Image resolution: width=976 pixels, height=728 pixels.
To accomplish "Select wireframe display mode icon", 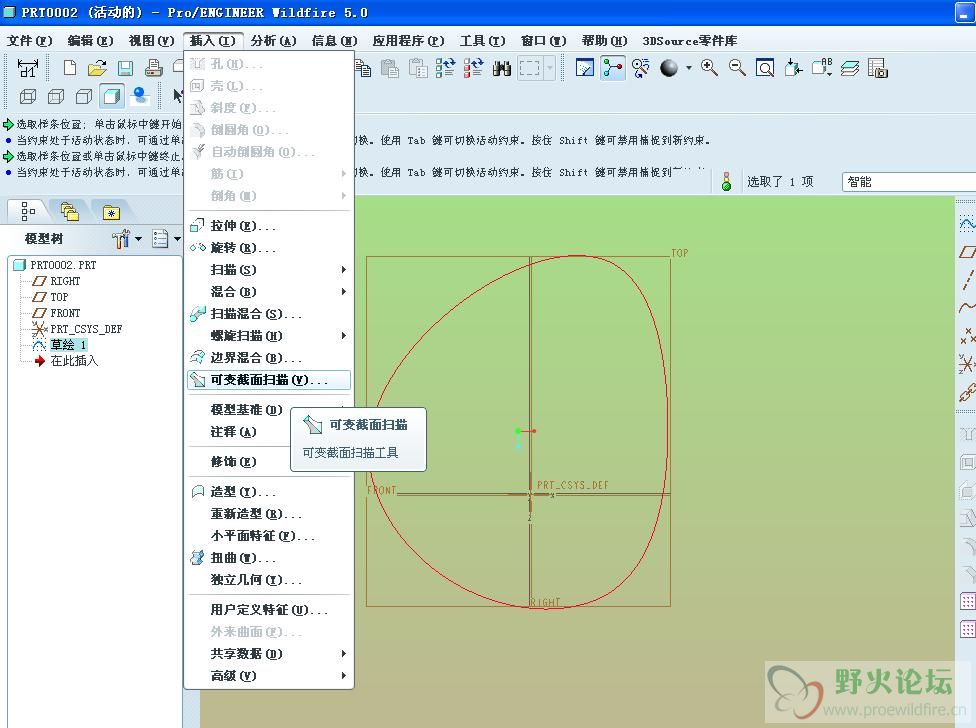I will pyautogui.click(x=28, y=96).
